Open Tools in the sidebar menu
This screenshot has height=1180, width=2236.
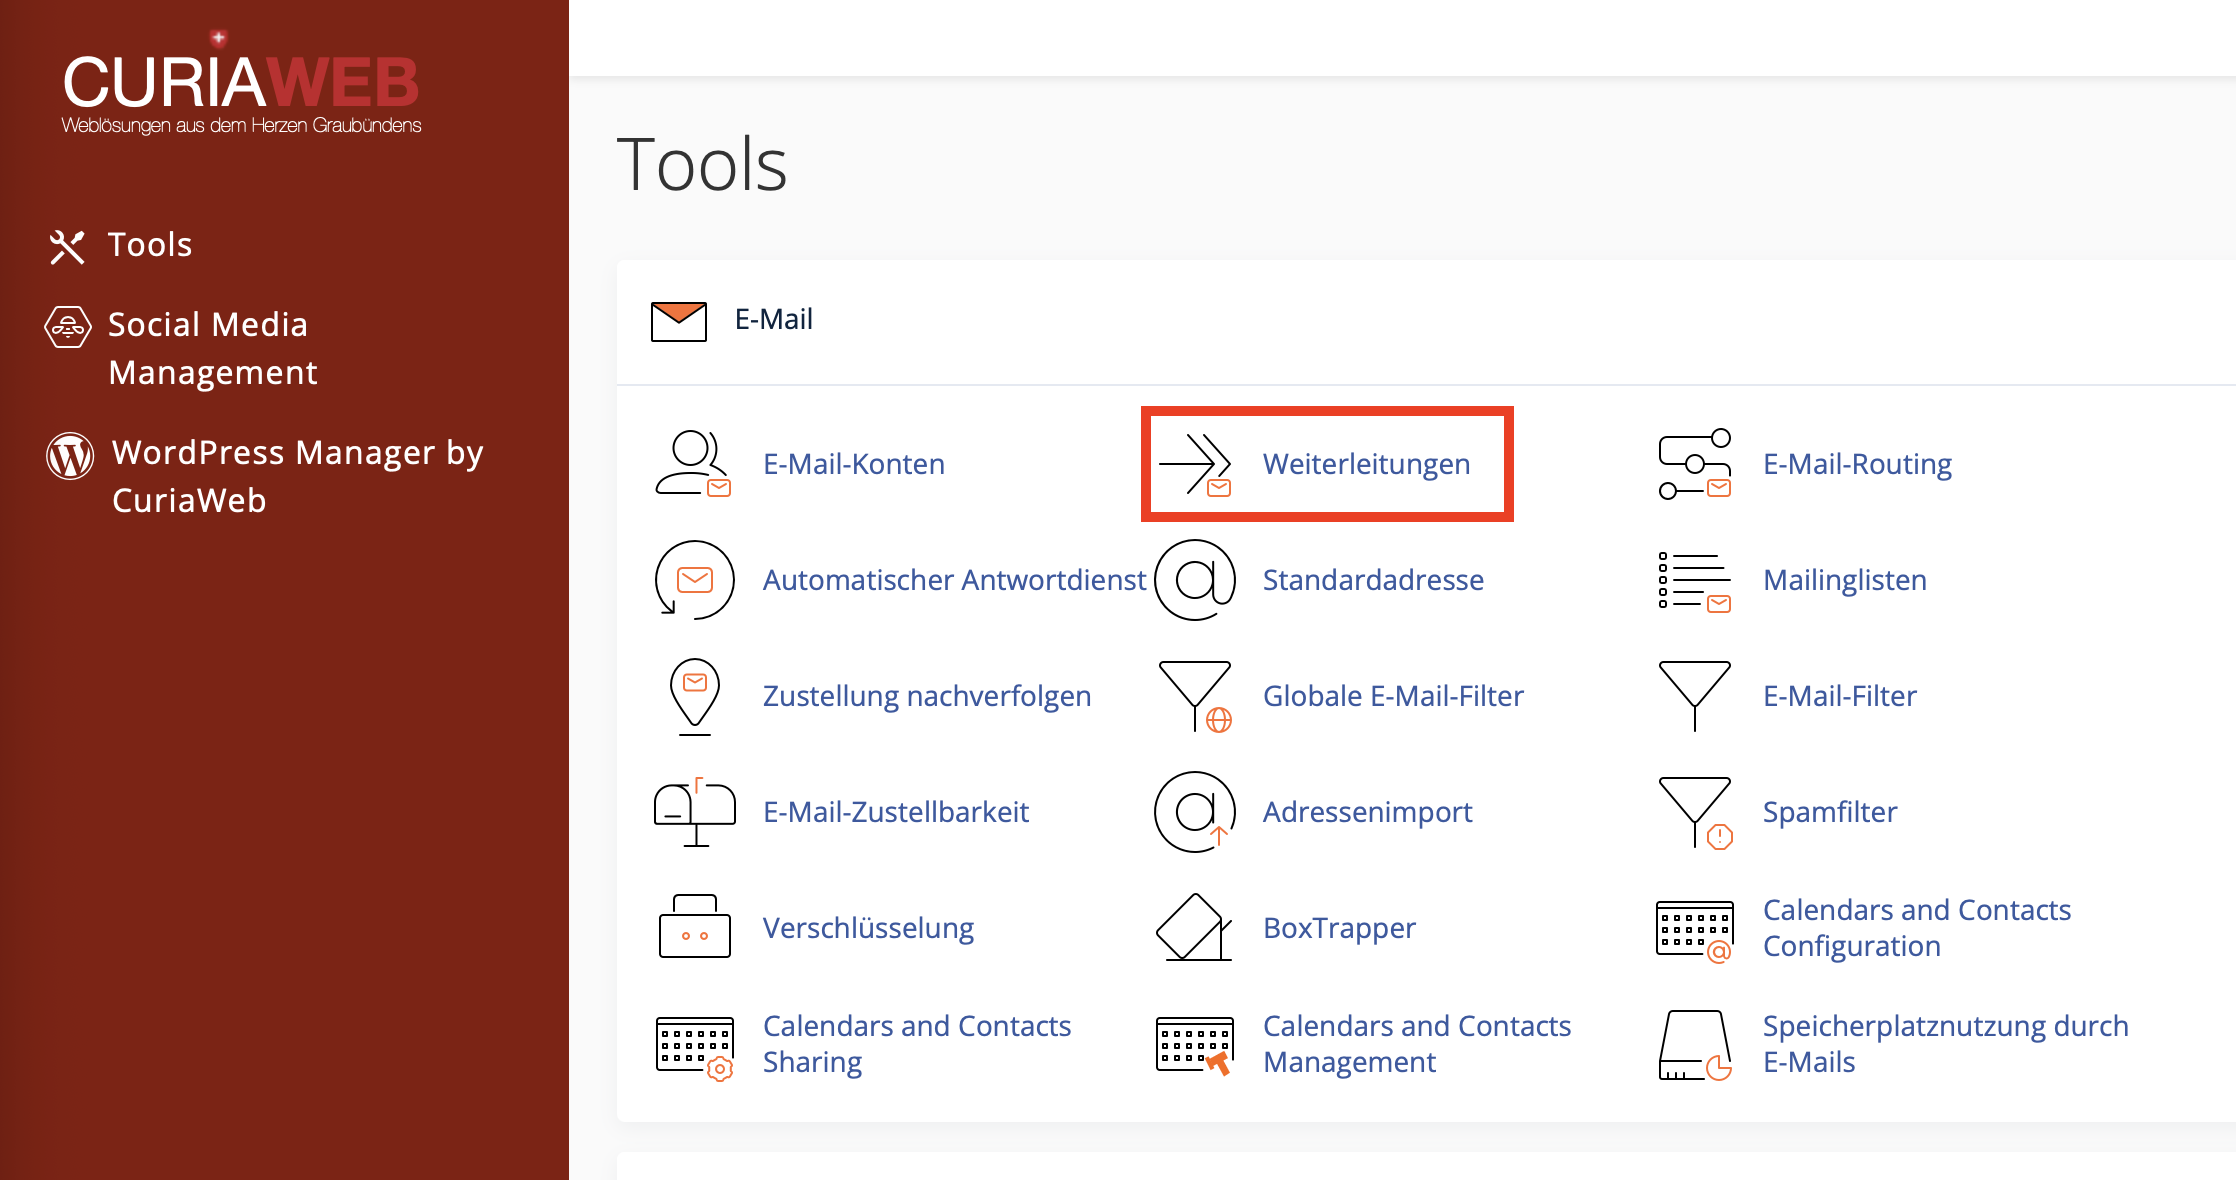pos(150,245)
